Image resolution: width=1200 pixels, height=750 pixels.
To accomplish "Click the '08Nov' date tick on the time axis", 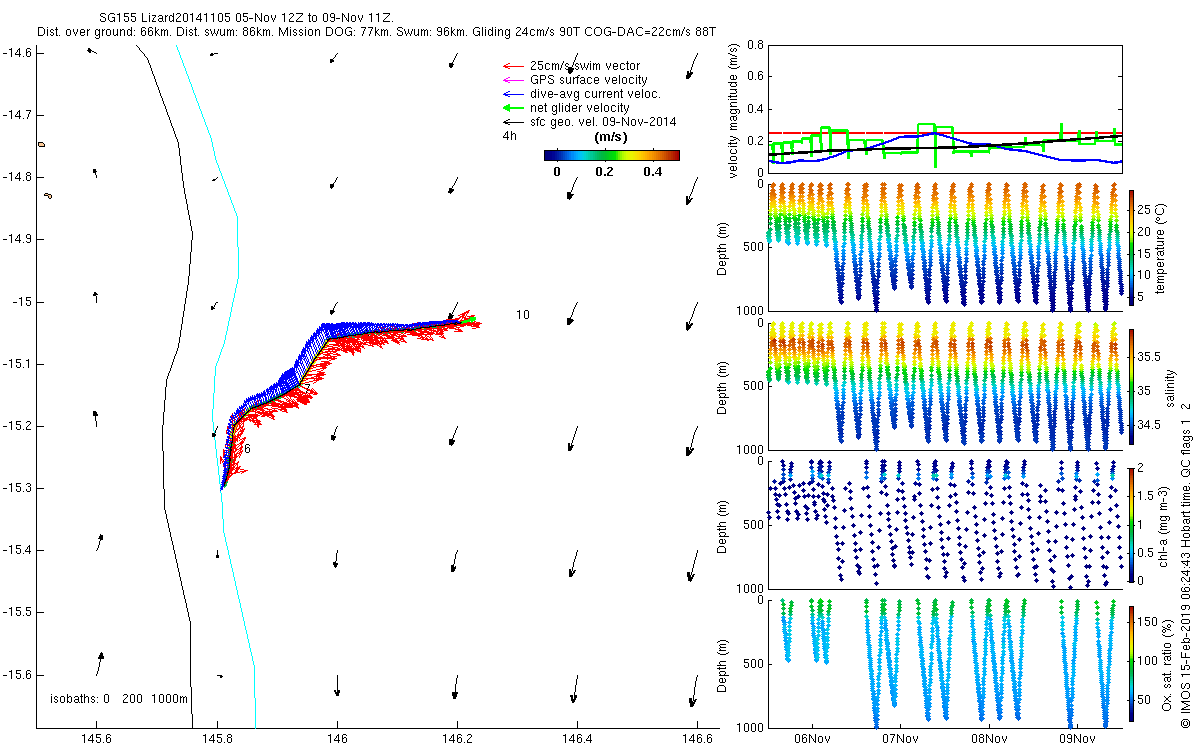I will point(988,740).
